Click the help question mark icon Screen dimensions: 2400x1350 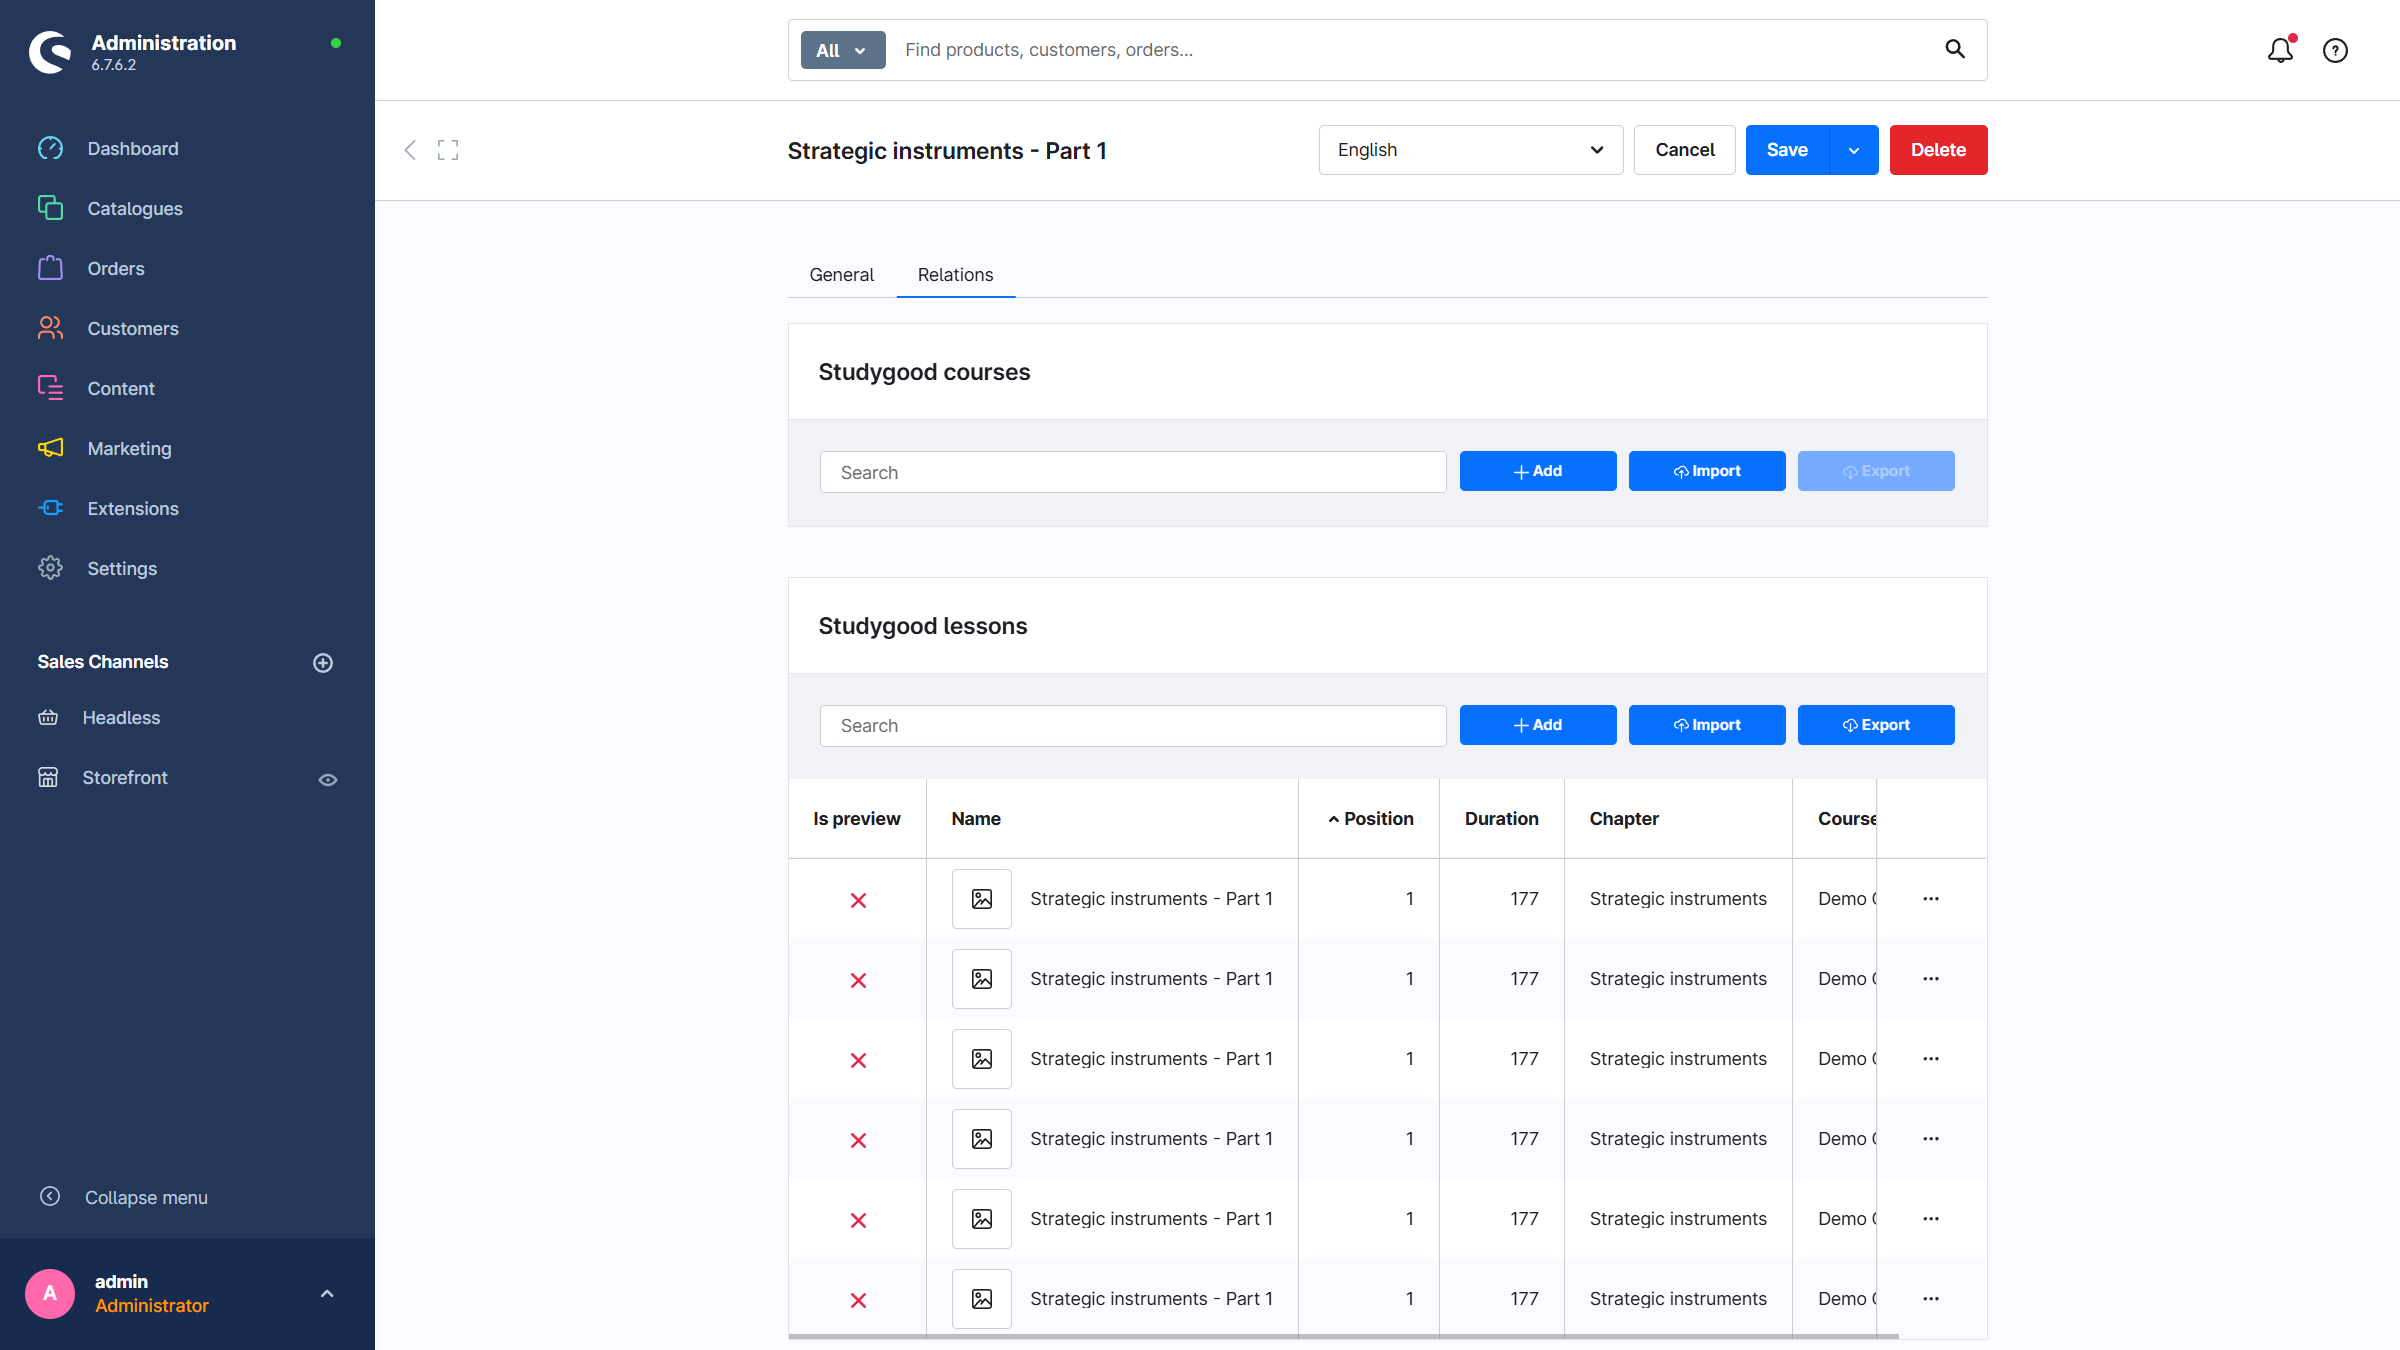2335,50
